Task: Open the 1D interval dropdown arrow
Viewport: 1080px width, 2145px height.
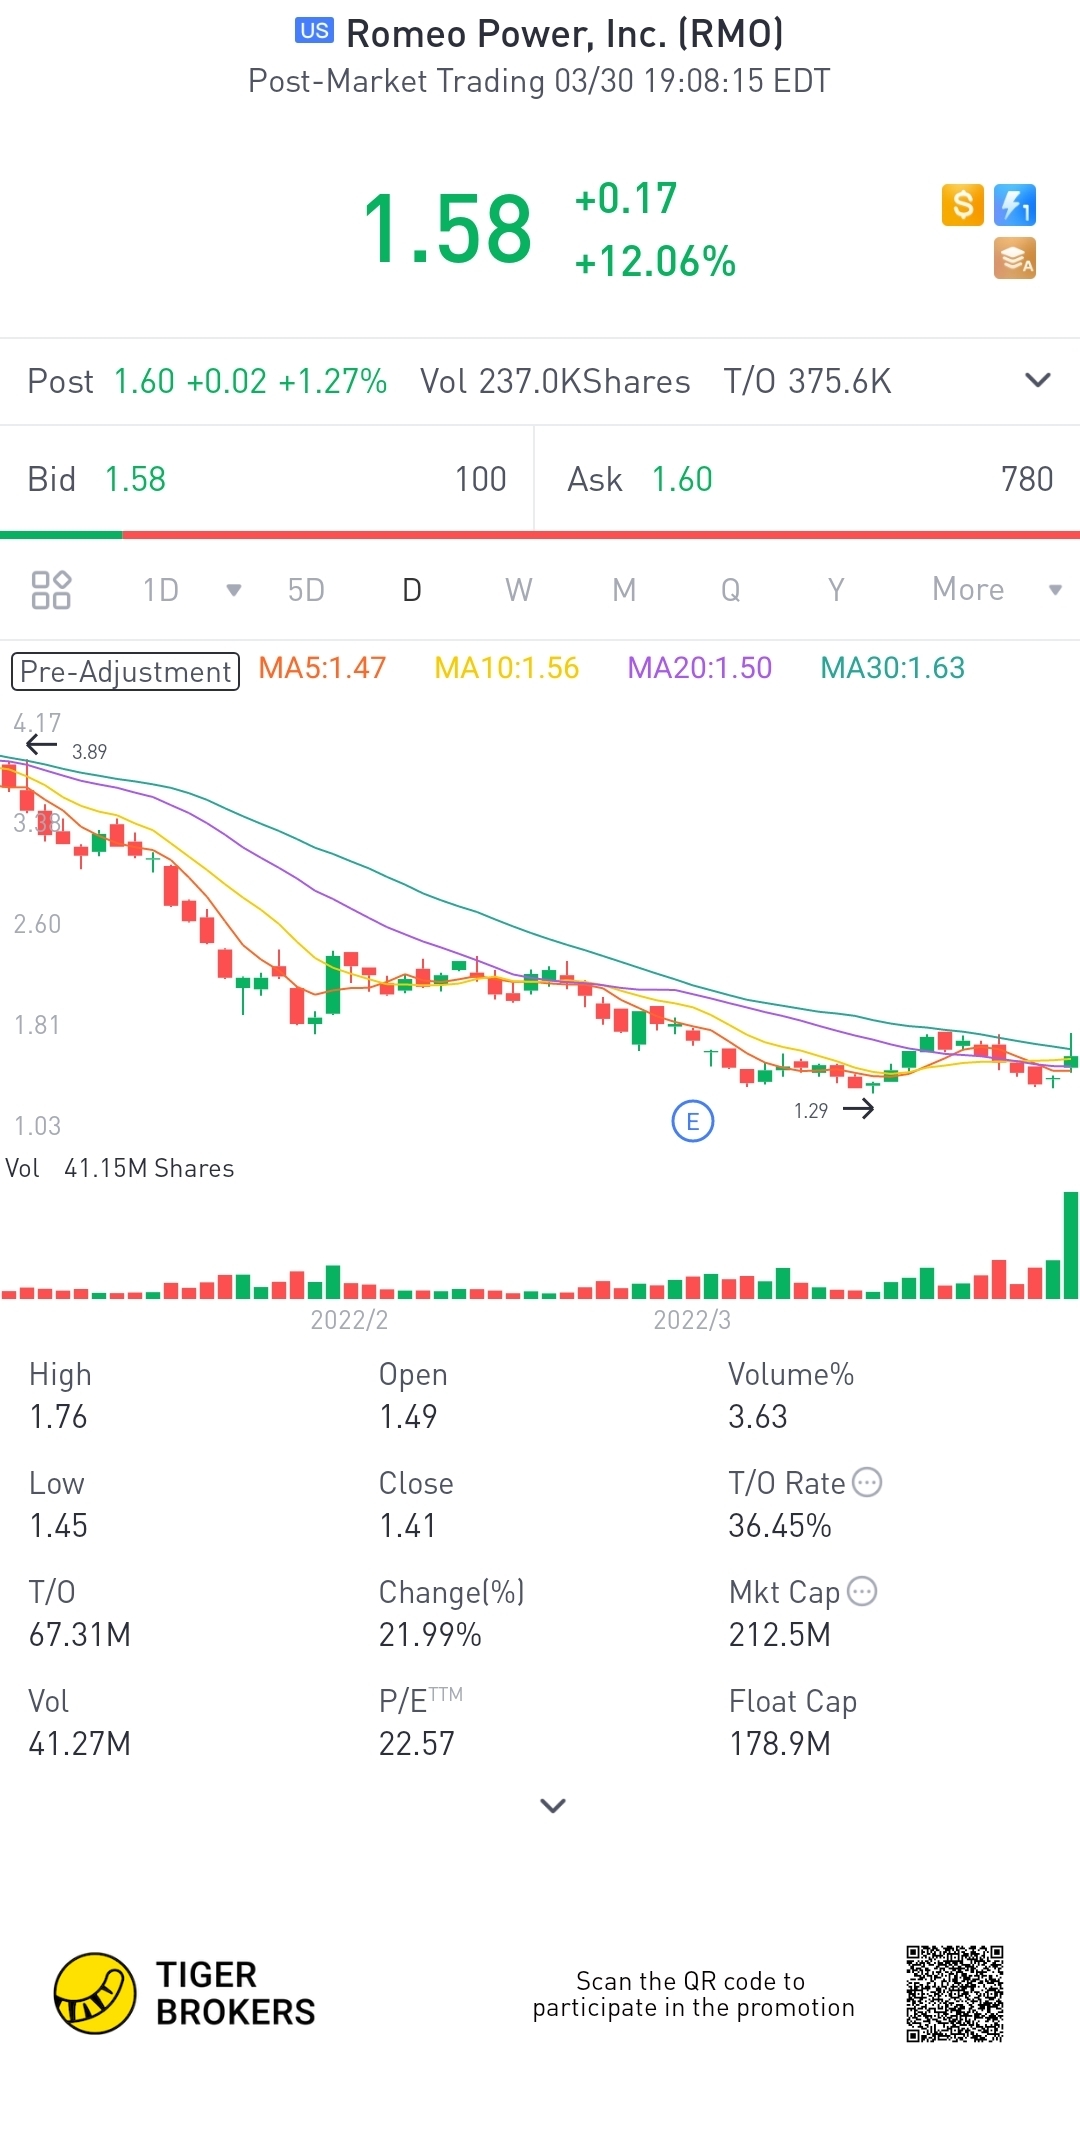Action: (x=234, y=590)
